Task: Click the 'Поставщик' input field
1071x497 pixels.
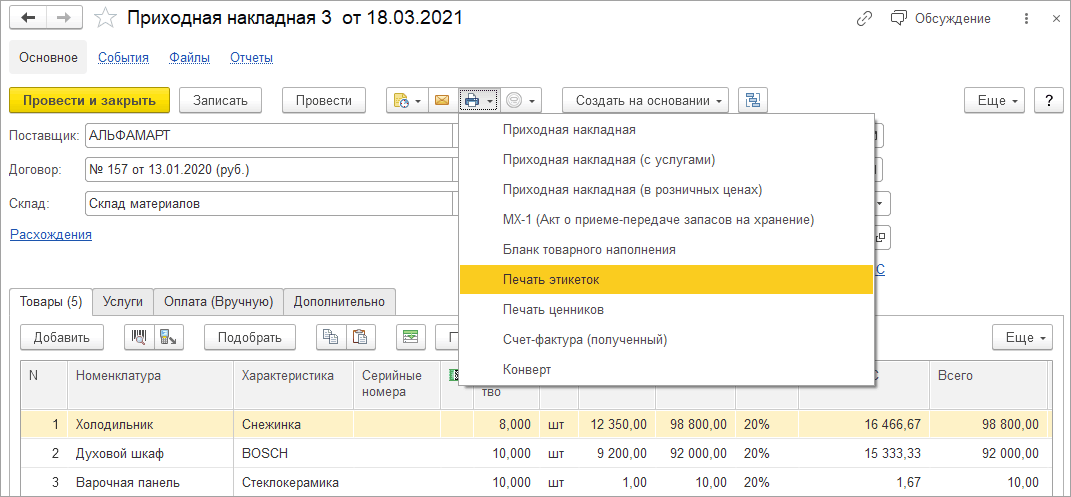Action: [x=270, y=134]
